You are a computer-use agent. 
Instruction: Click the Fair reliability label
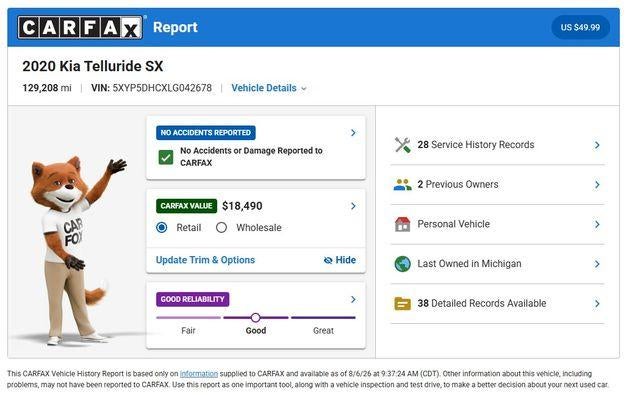pos(188,331)
